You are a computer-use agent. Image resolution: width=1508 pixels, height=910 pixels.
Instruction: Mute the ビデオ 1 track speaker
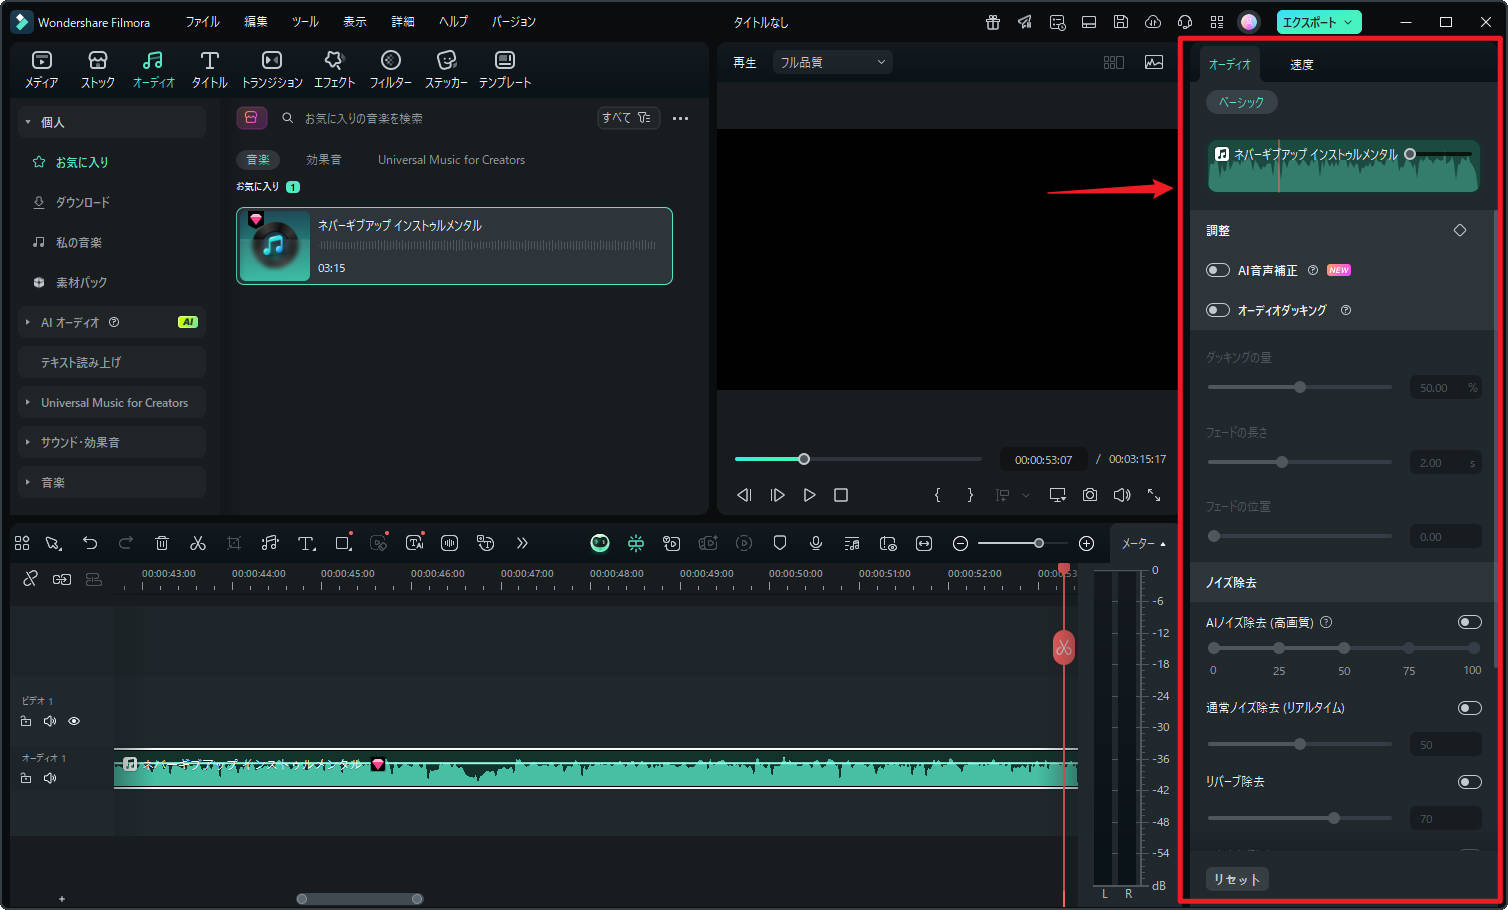coord(50,721)
